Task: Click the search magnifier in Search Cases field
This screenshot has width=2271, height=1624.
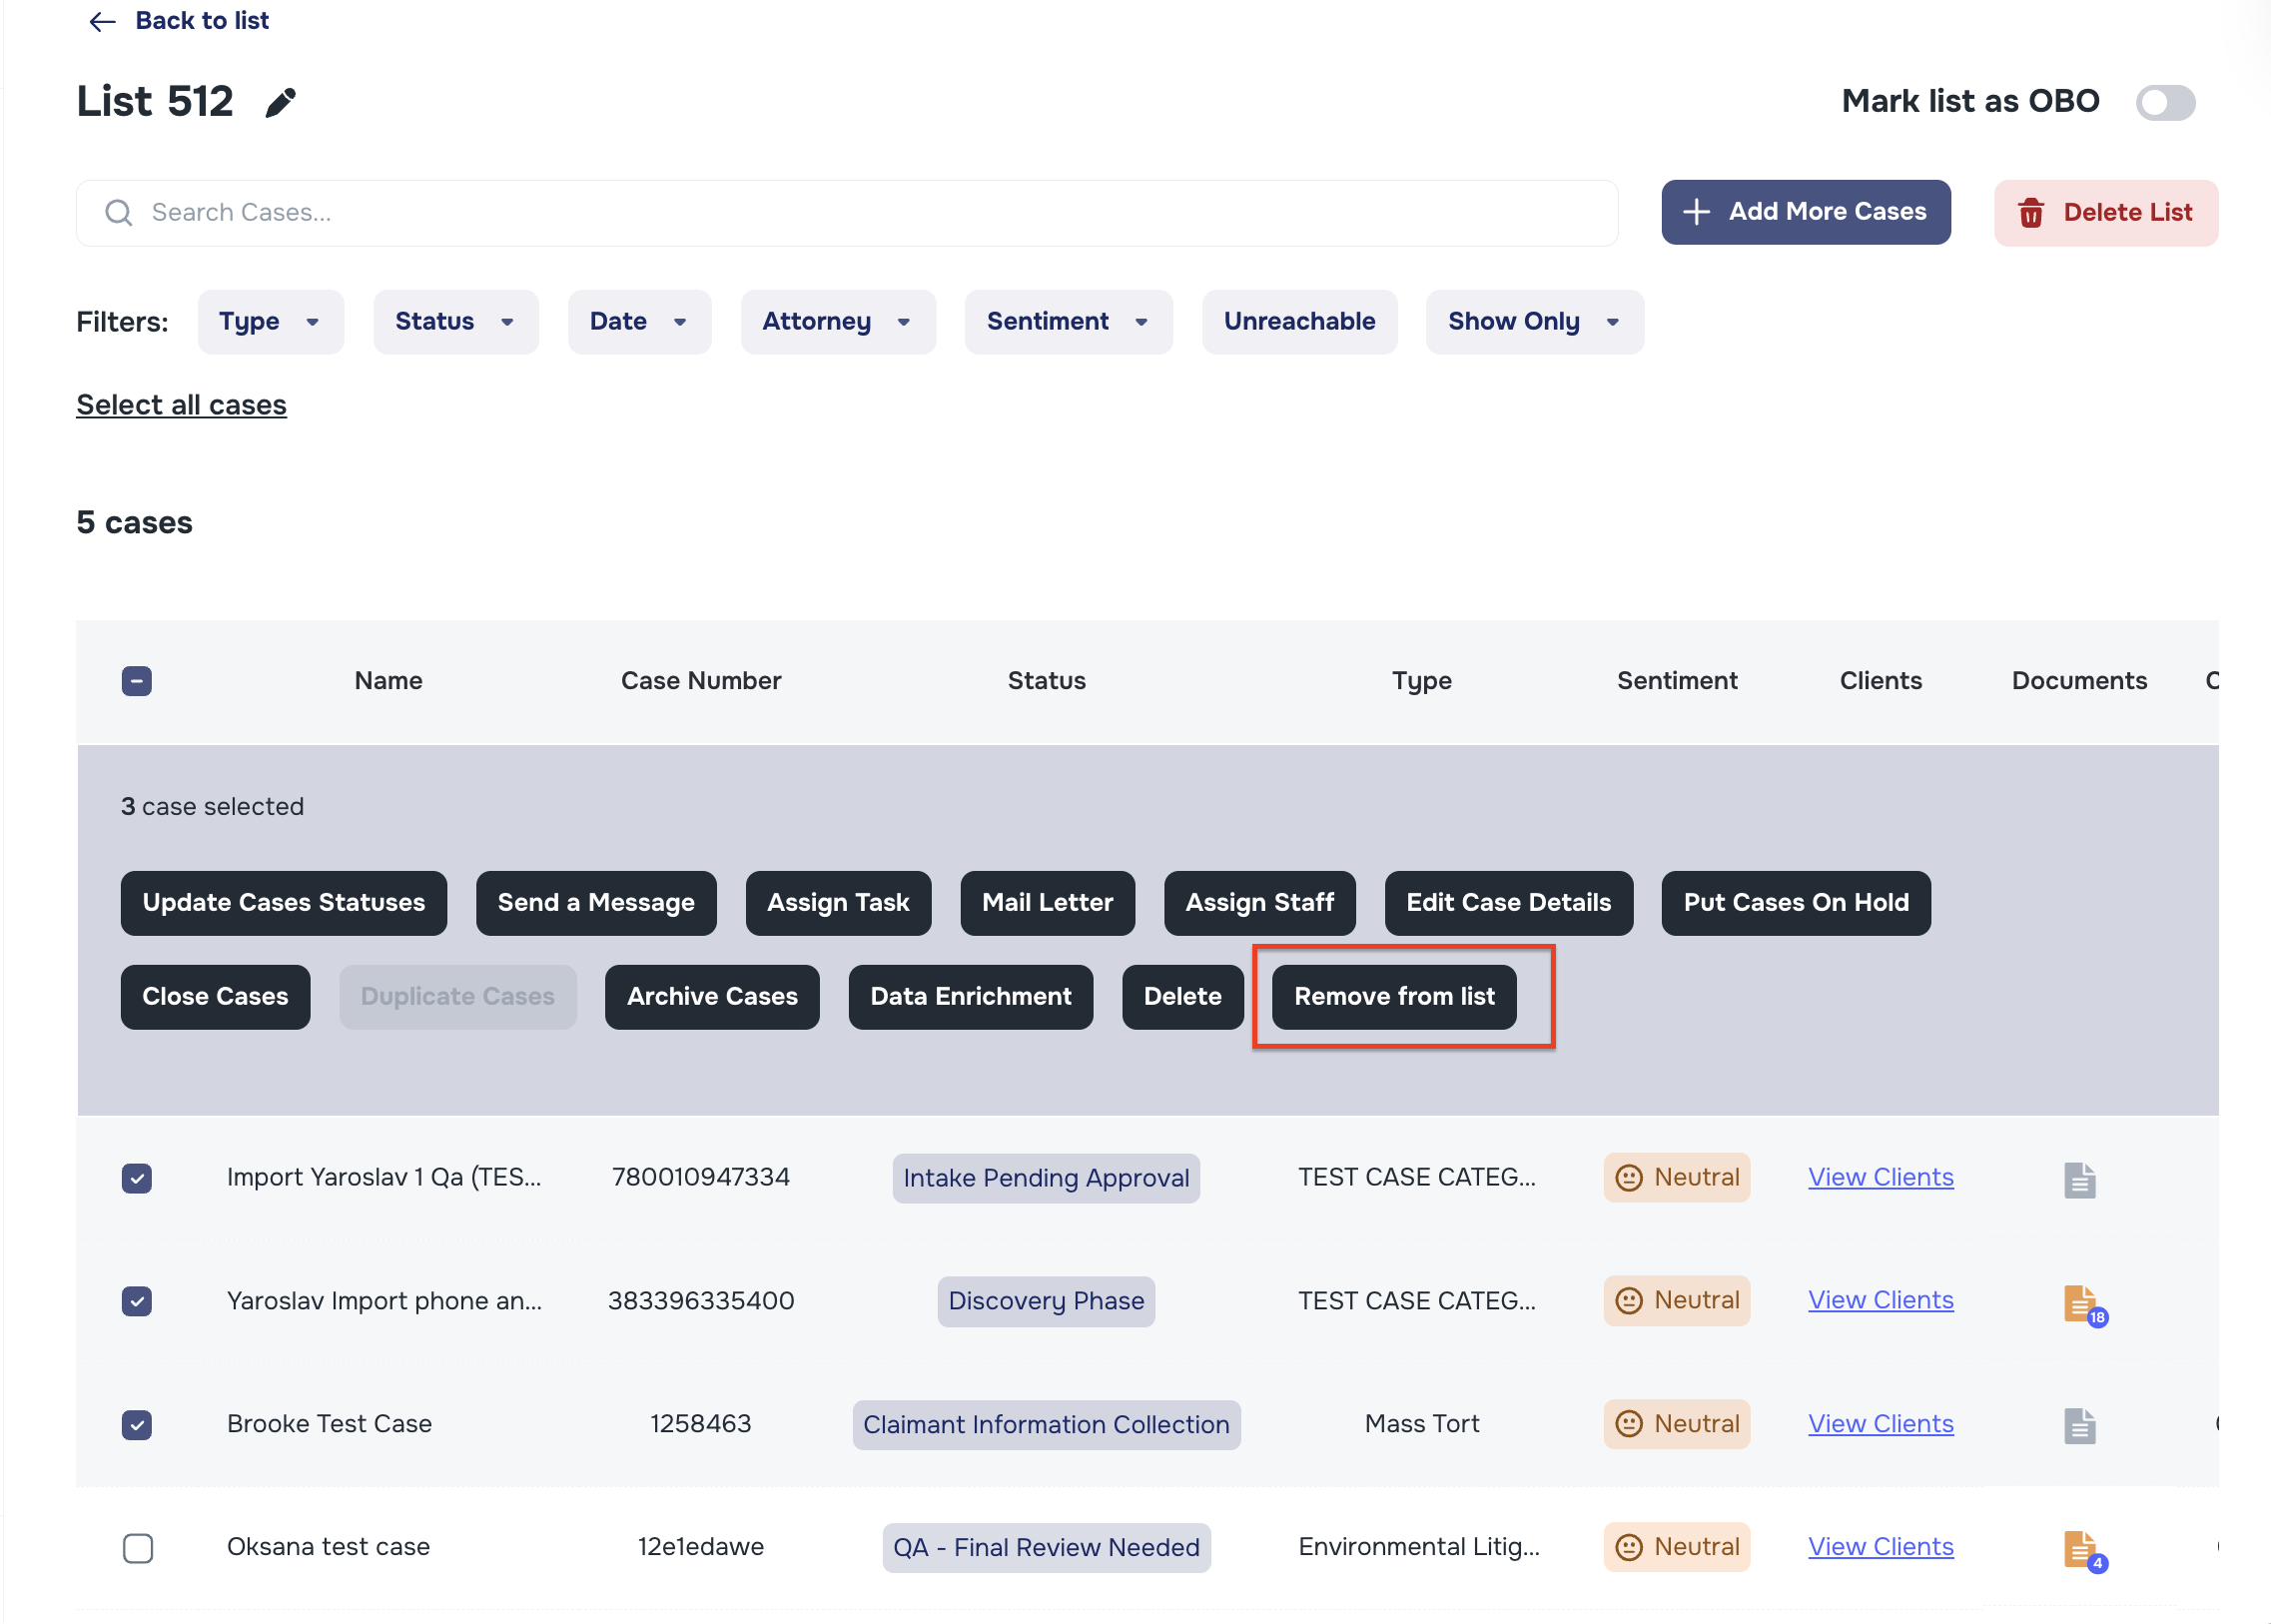Action: 118,212
